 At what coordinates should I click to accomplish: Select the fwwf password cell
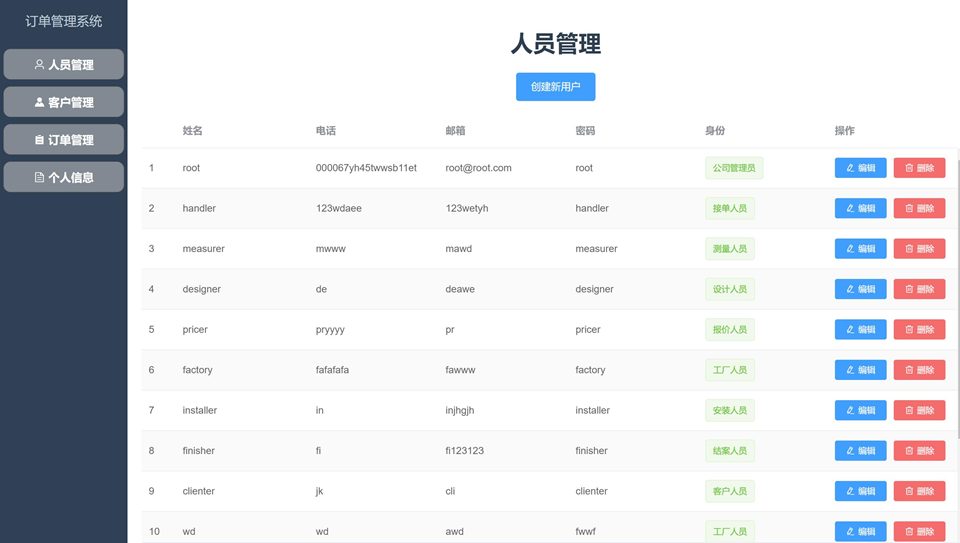click(585, 531)
